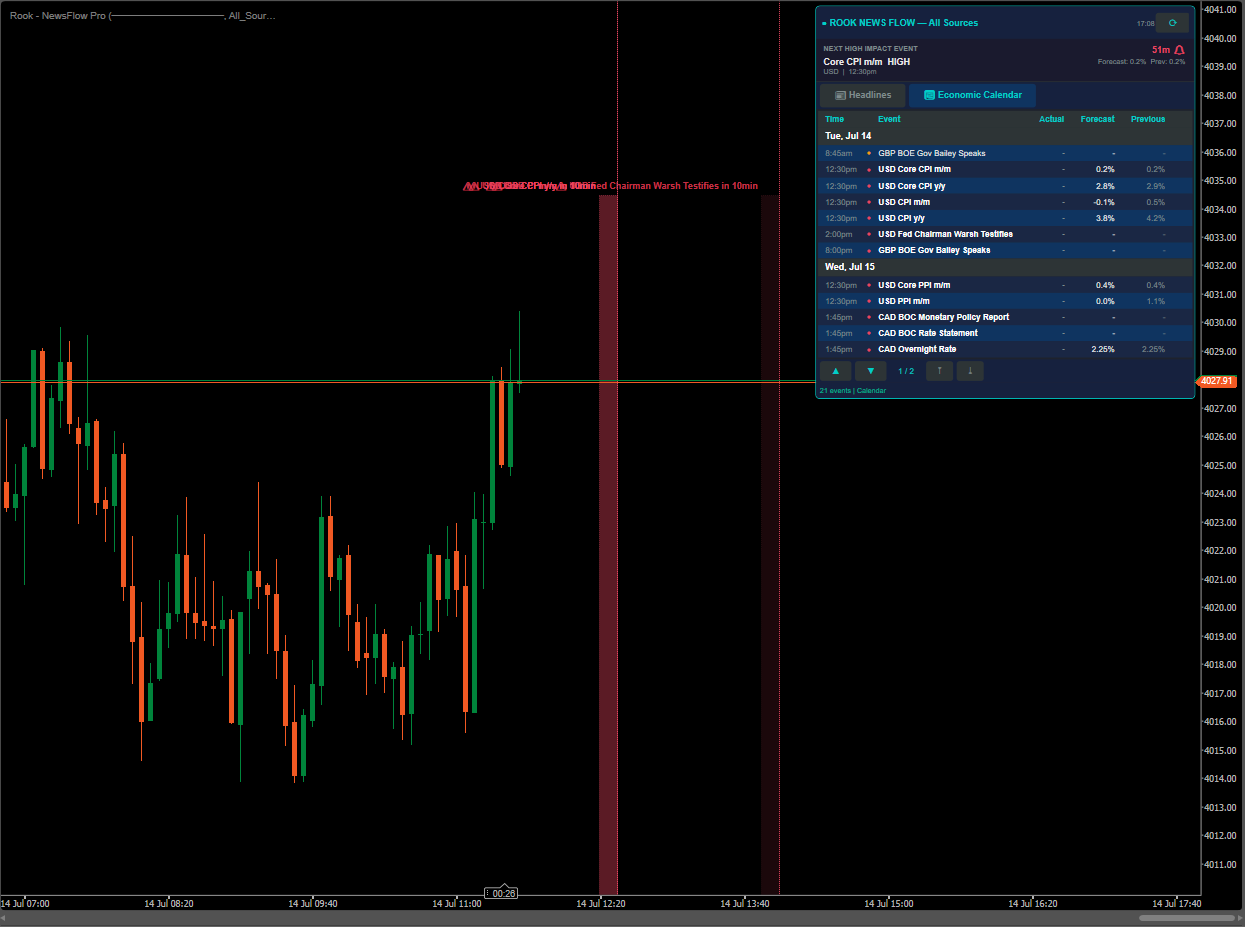Select the USD PPI m/m event

click(x=1005, y=301)
